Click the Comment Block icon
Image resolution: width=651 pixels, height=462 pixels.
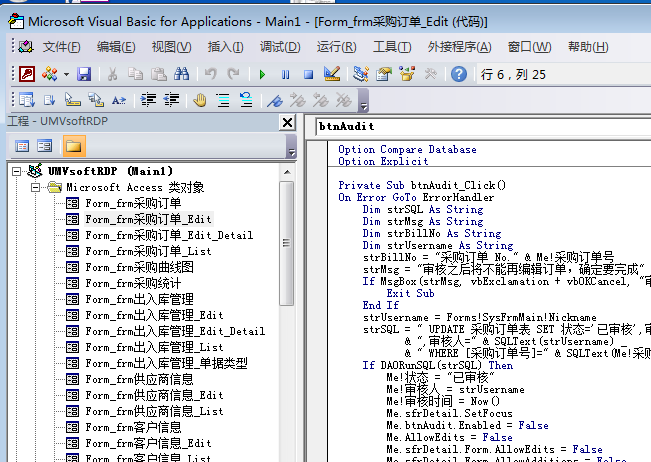coord(223,100)
